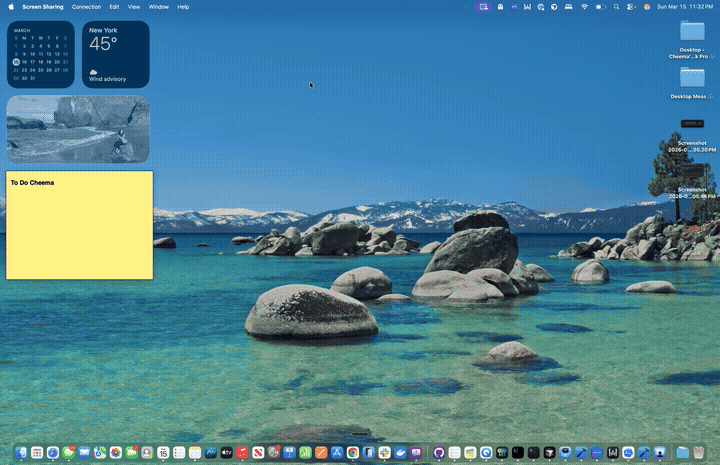Open GitHub Desktop from the Dock
The height and width of the screenshot is (465, 720).
click(x=439, y=453)
